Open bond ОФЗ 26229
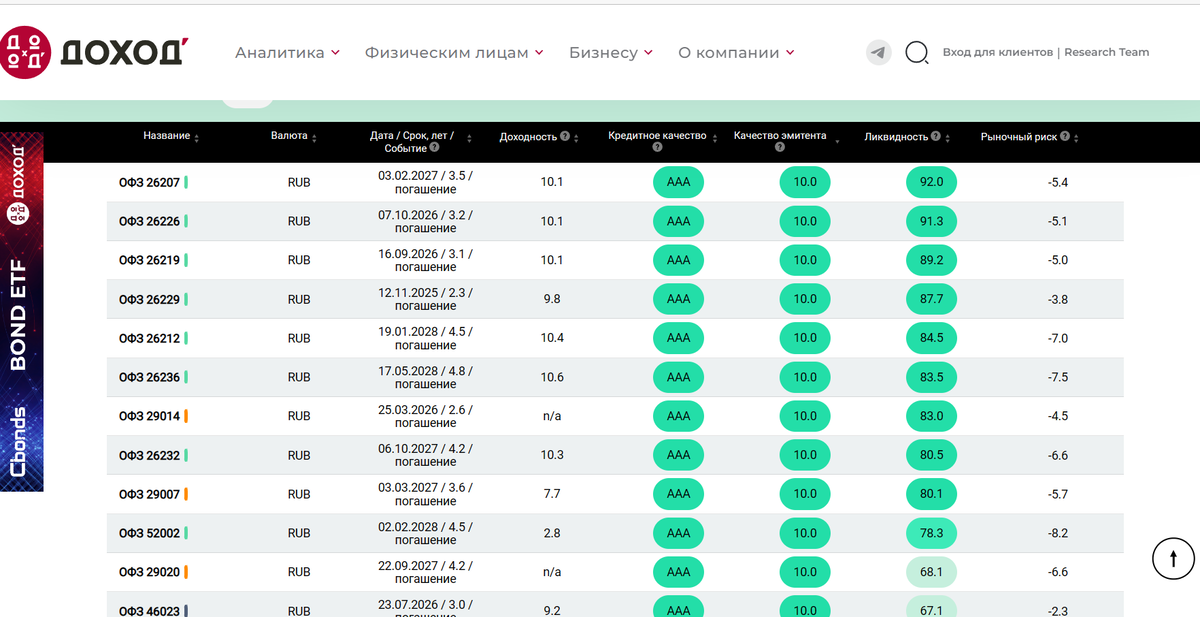 tap(150, 299)
